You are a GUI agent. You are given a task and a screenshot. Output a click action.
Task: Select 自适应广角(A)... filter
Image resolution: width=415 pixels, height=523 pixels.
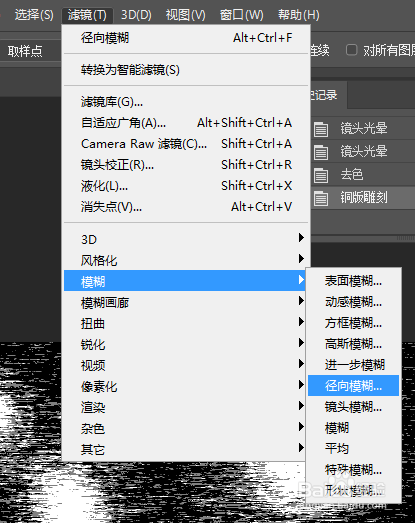tap(186, 123)
